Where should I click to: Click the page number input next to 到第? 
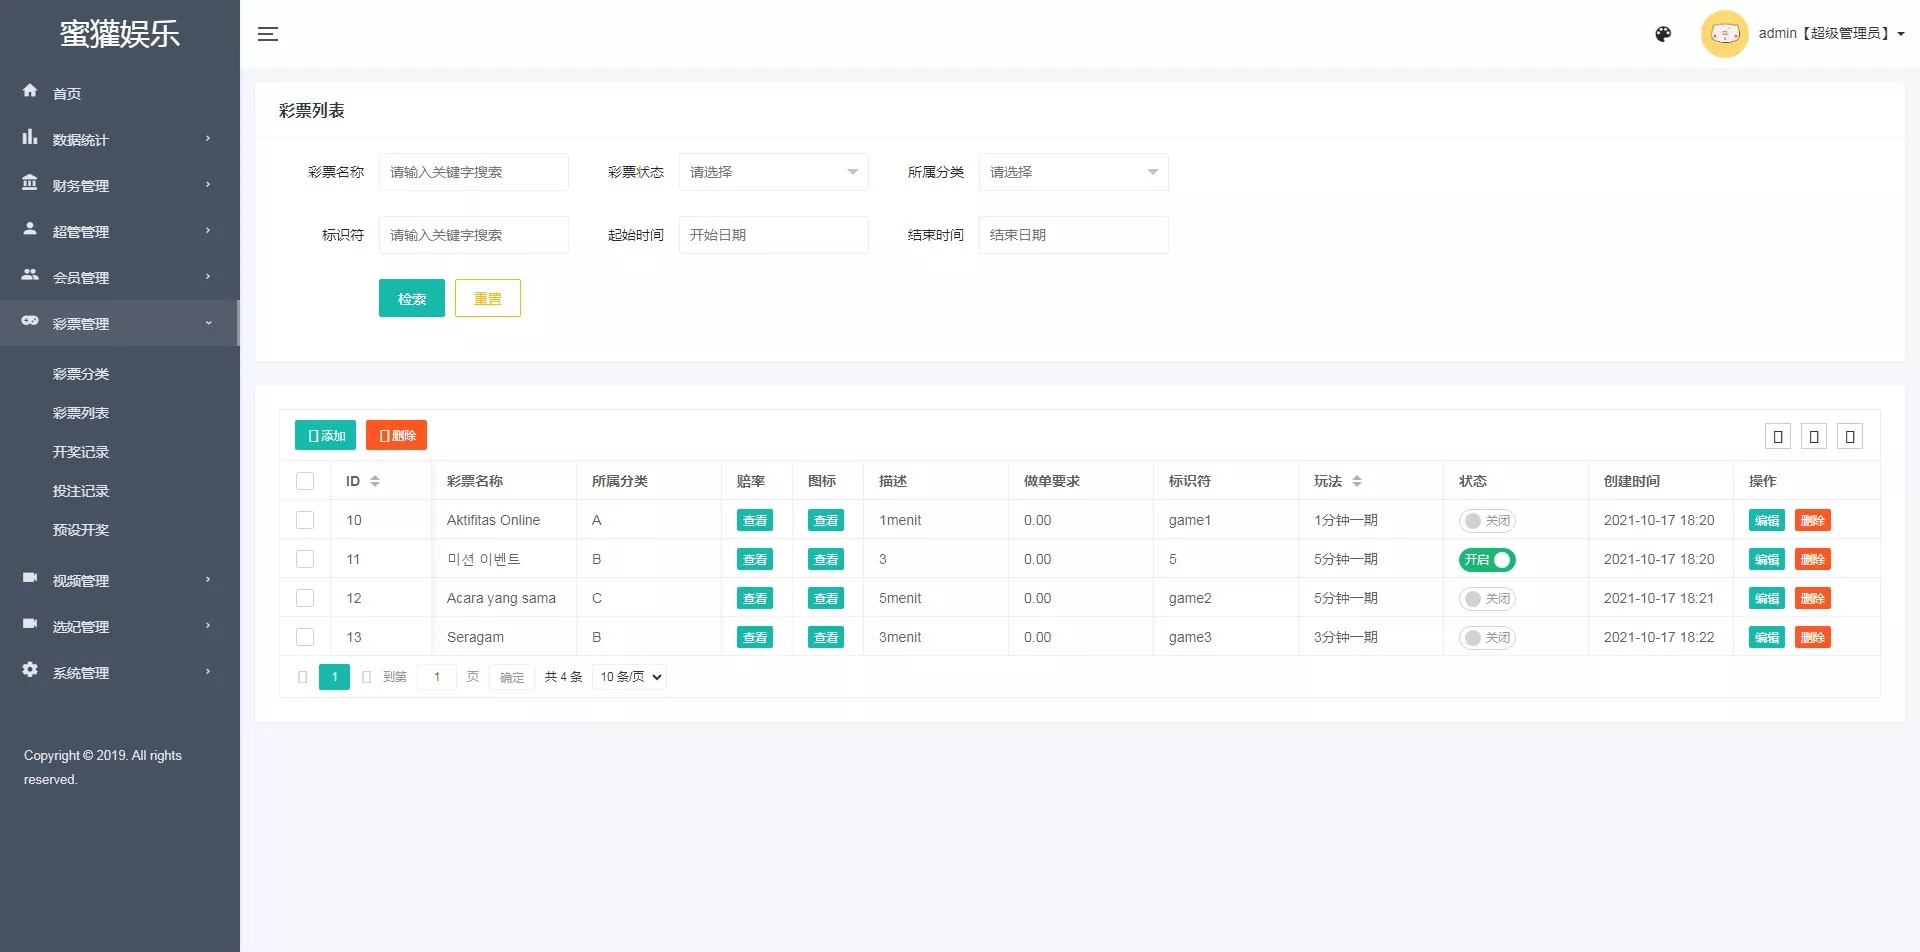coord(436,677)
